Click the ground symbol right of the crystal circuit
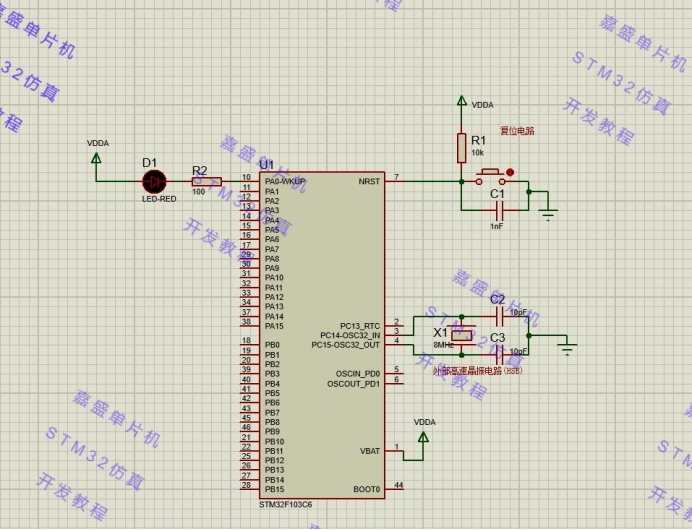The image size is (692, 530). click(567, 349)
